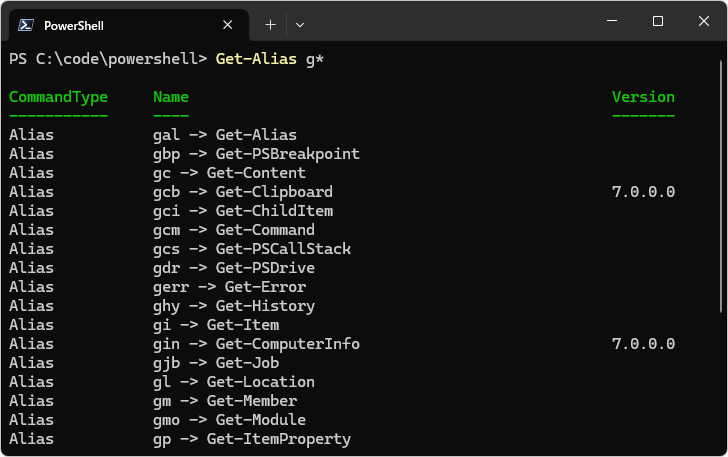Click the "PS C:\code\powershell>" prompt path
This screenshot has width=728, height=457.
[108, 59]
